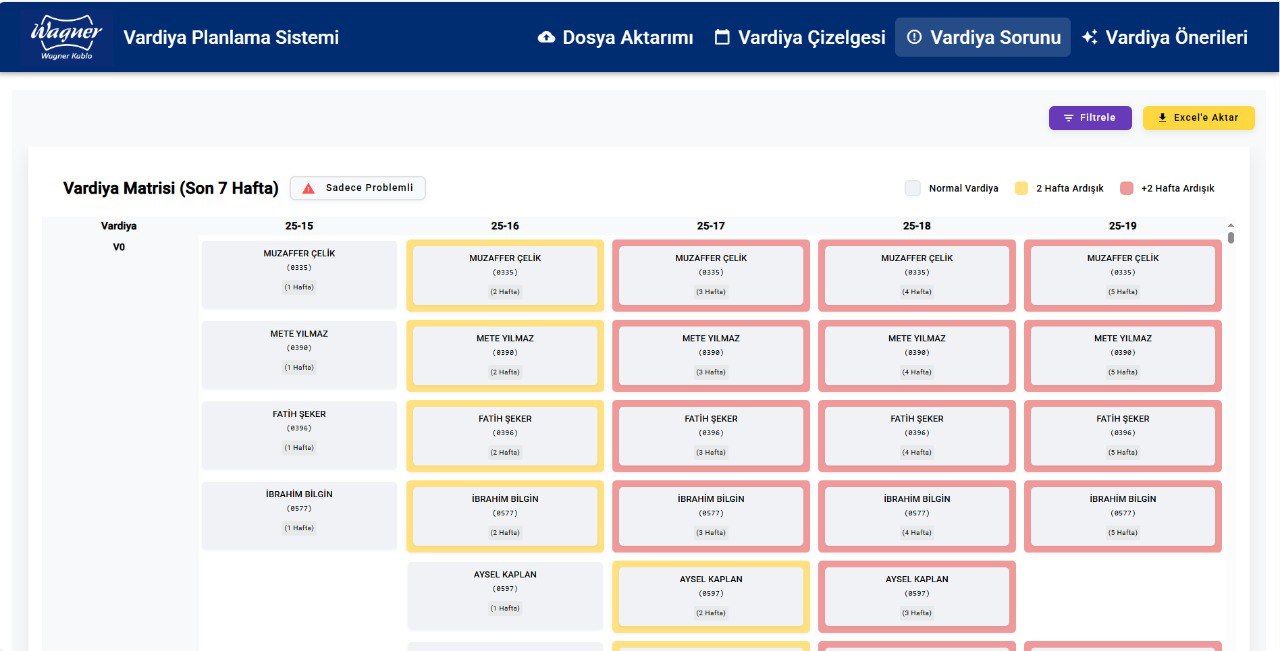Click the yellow 2 Hafta Ardışık legend swatch
This screenshot has height=651, width=1280.
click(x=1021, y=188)
